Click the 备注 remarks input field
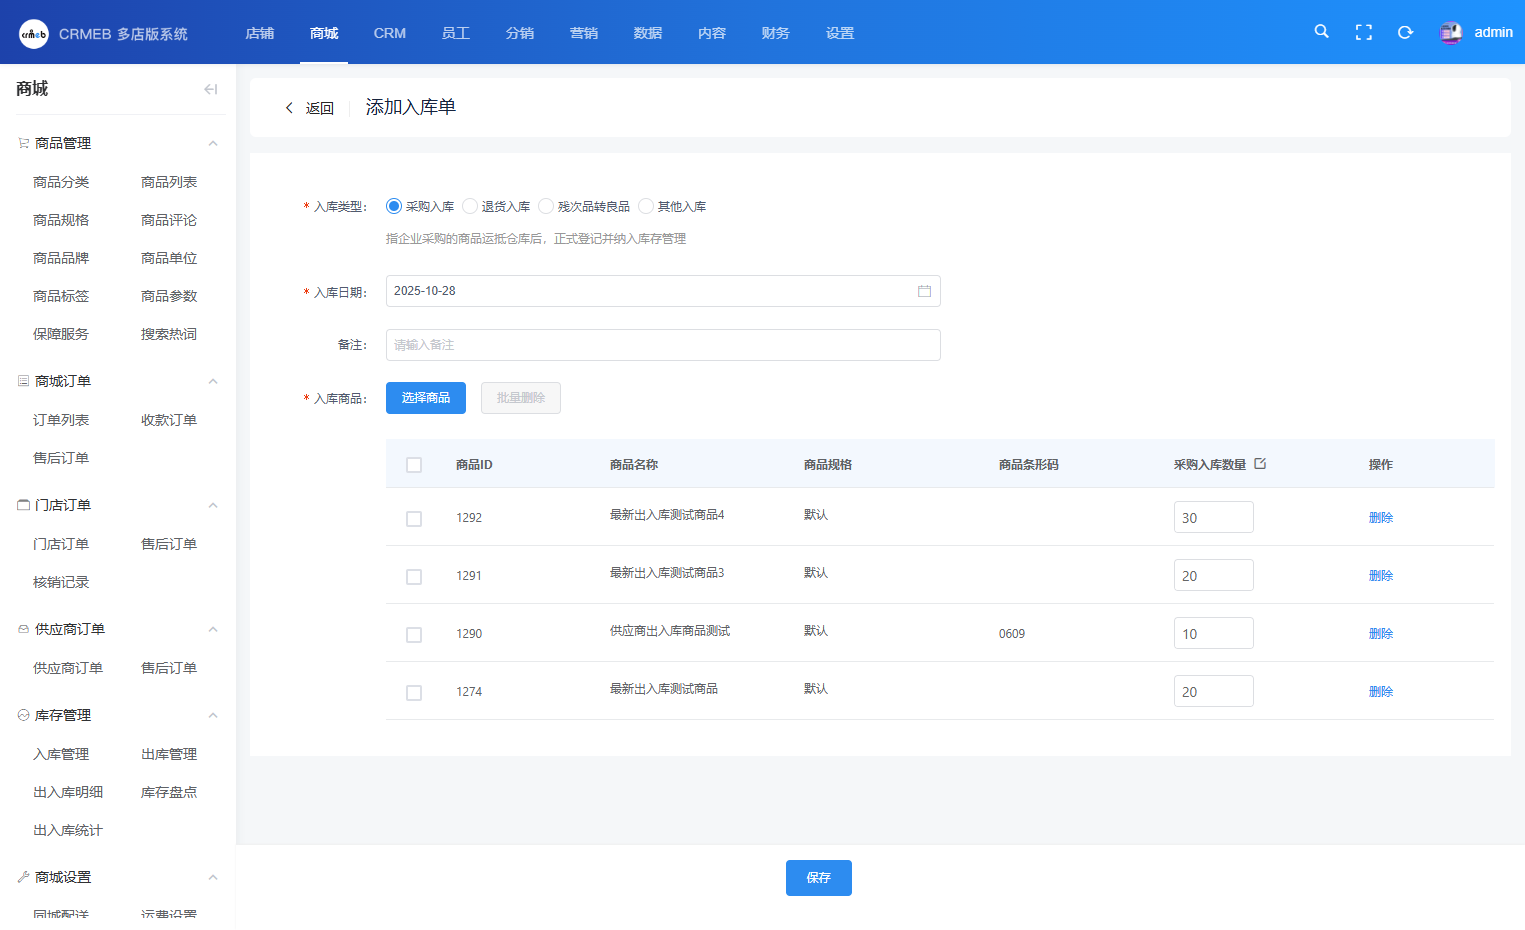Screen dimensions: 1525x930 pos(662,345)
